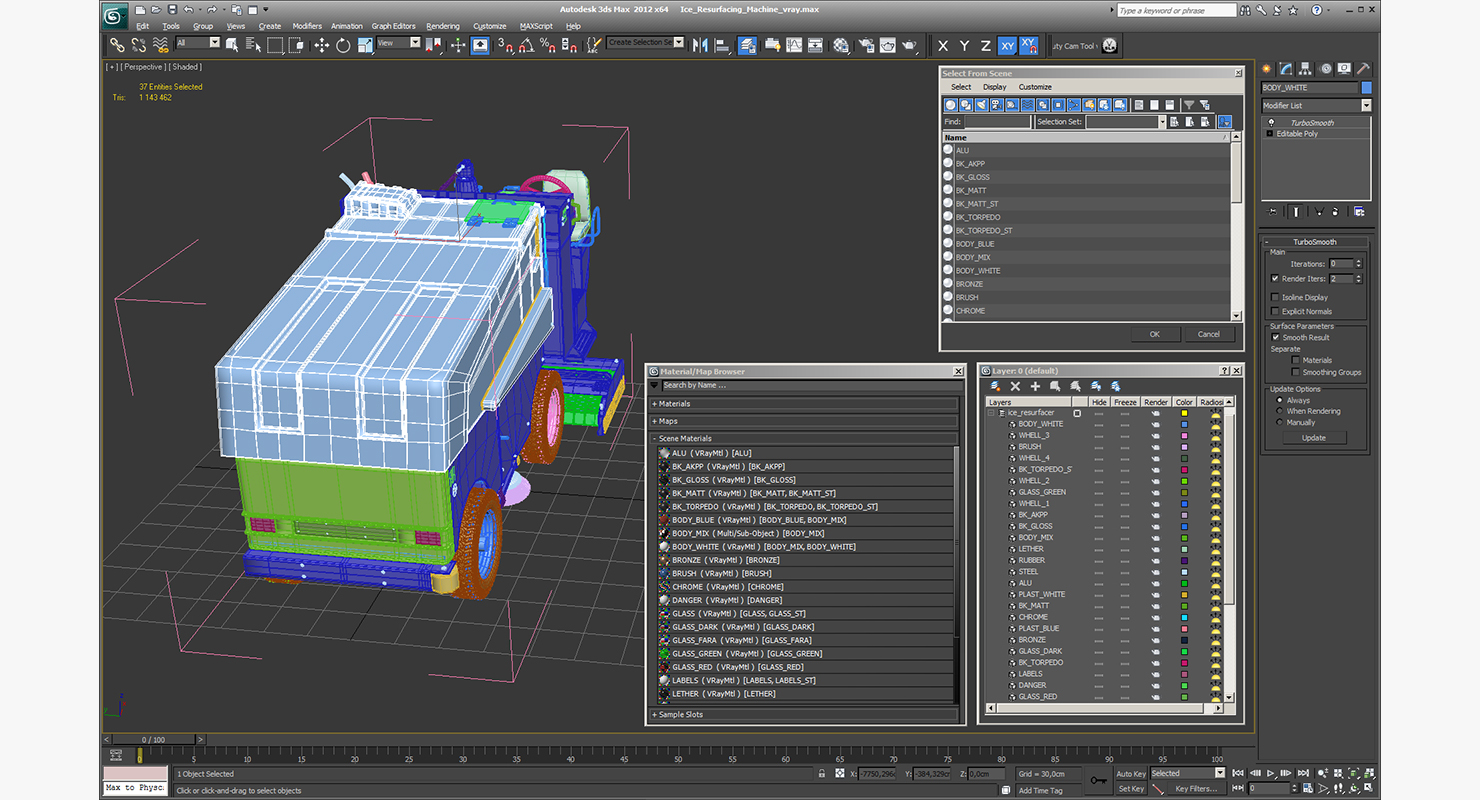
Task: Toggle Smooth Result checkbox
Action: click(x=1275, y=337)
